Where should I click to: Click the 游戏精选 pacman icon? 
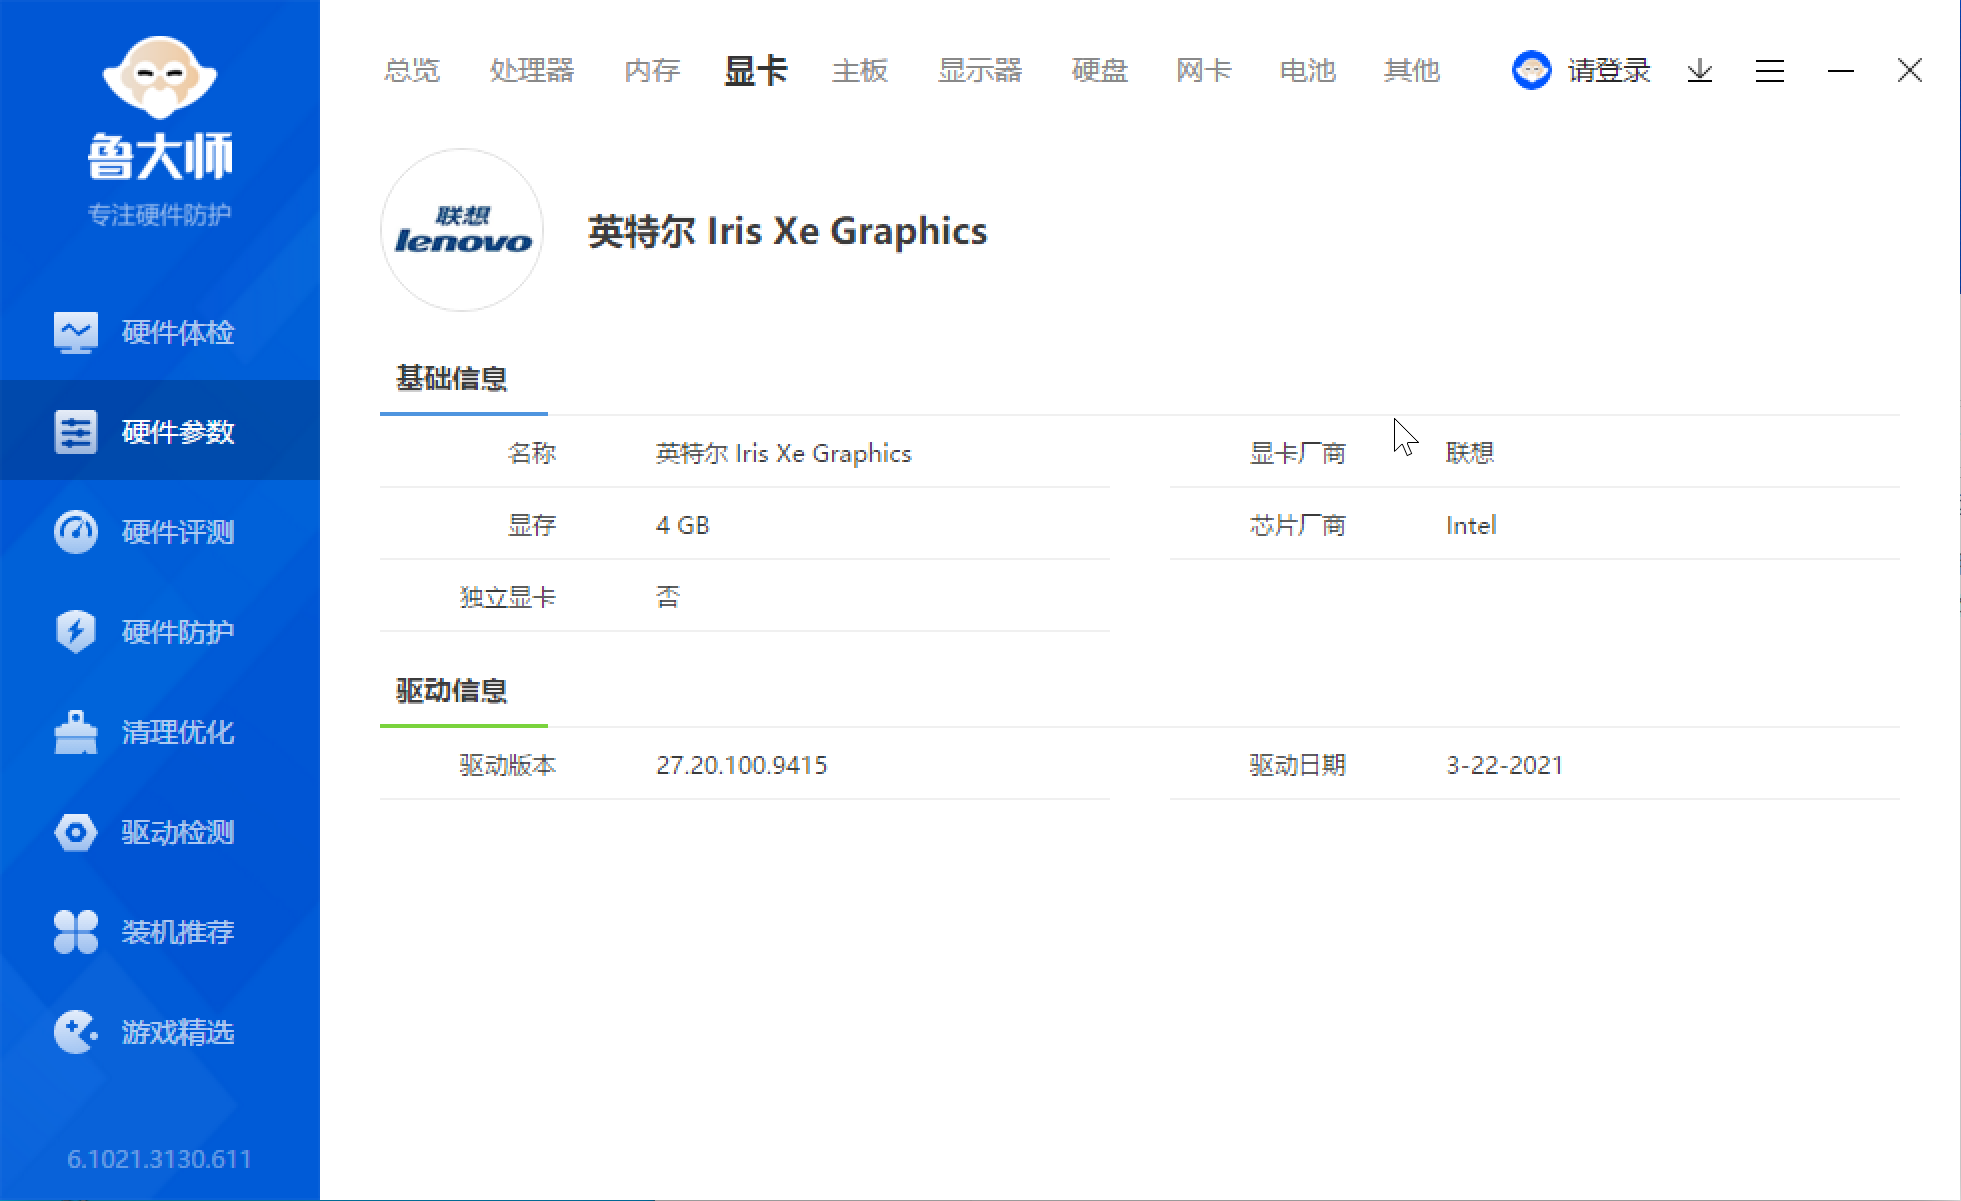[x=76, y=1032]
